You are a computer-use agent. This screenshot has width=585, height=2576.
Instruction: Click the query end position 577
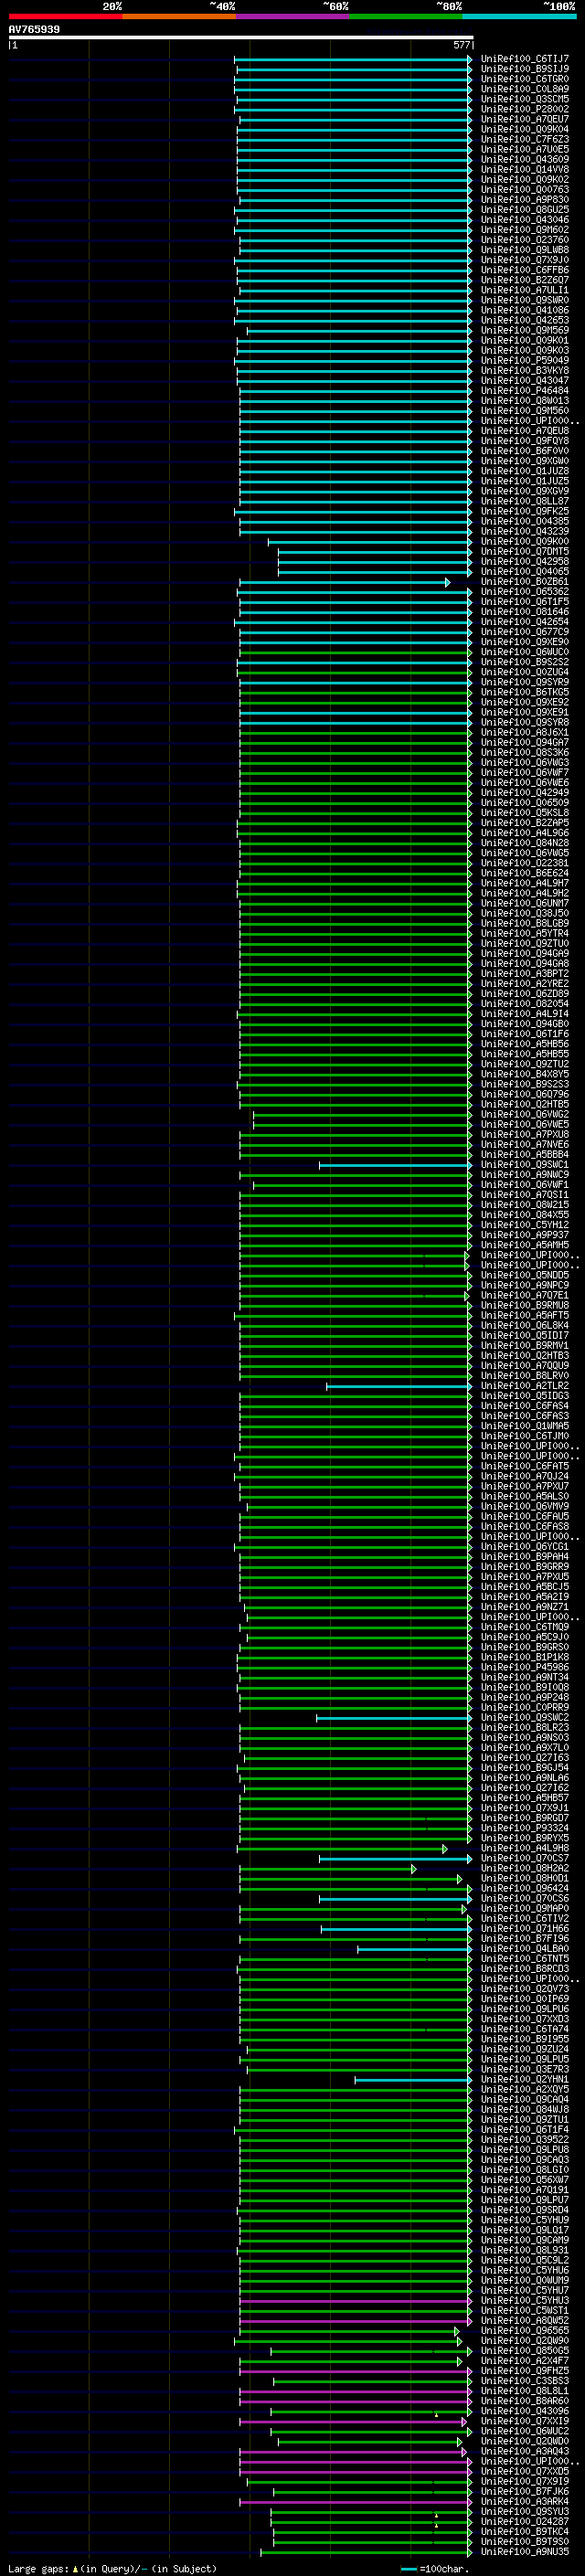point(461,45)
